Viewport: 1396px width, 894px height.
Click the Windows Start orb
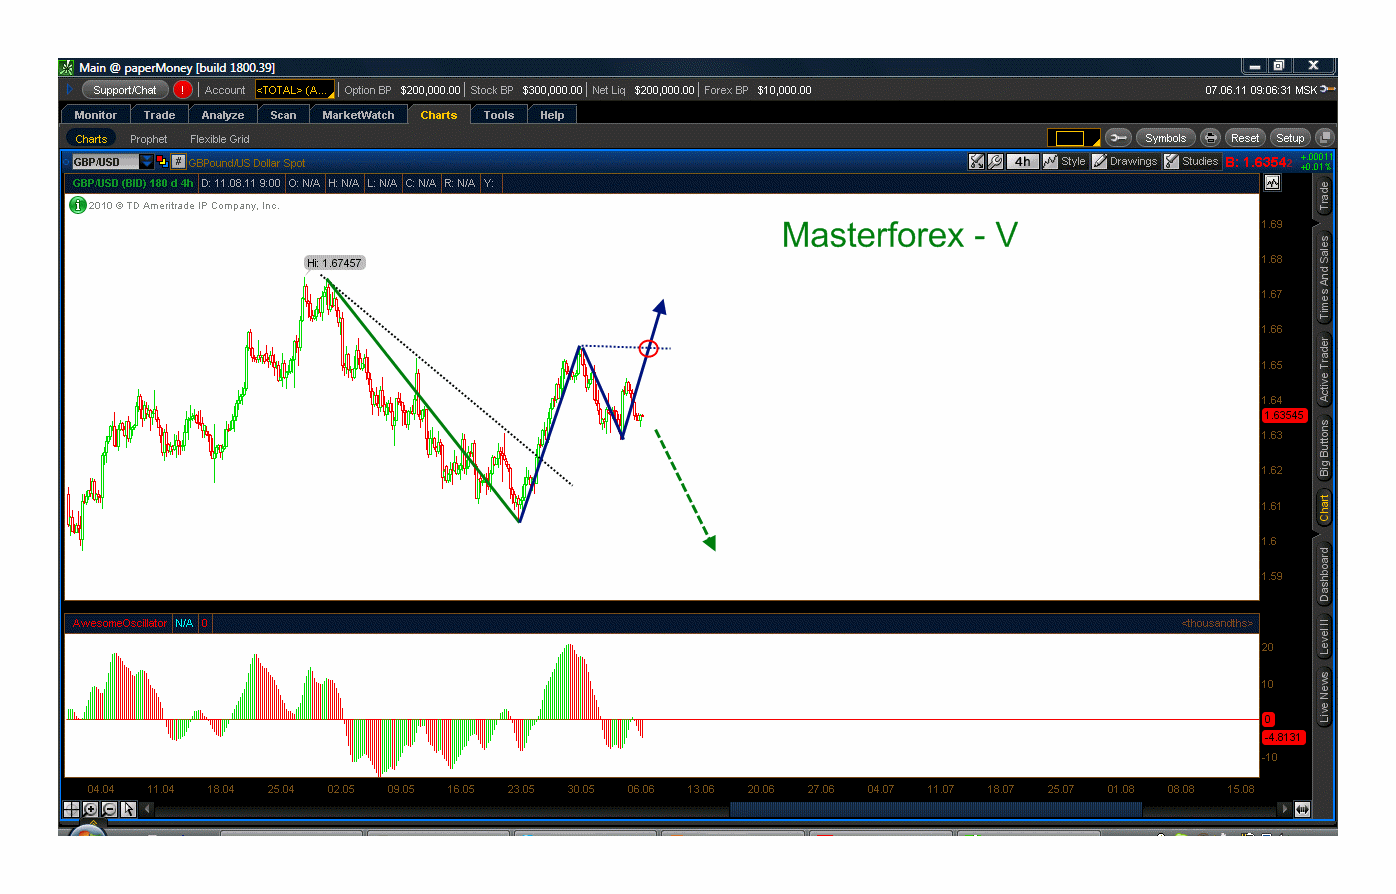coord(88,830)
